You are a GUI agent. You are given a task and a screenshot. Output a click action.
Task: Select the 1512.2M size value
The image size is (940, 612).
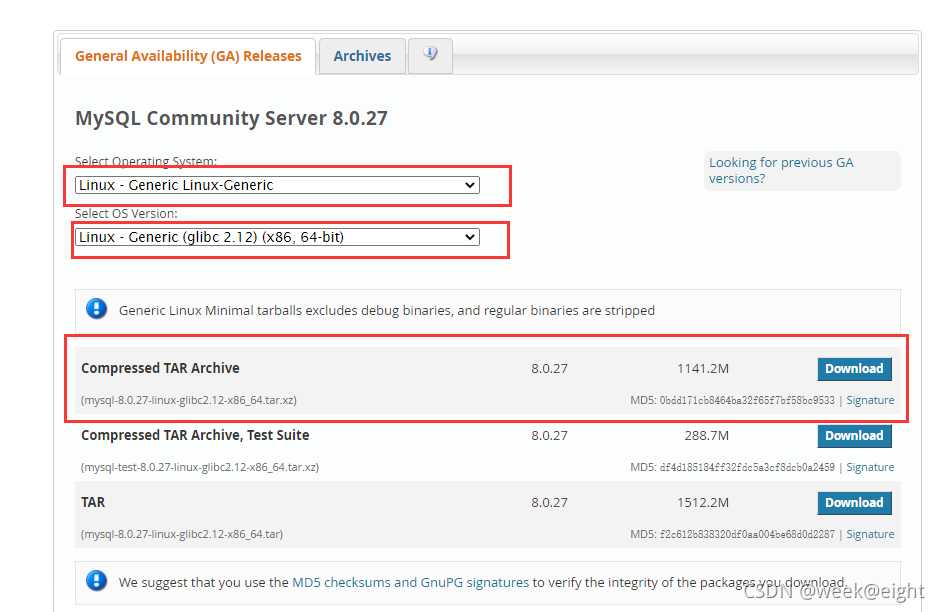[x=703, y=503]
